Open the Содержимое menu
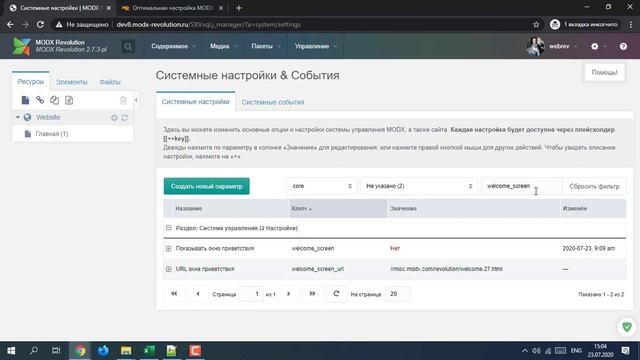The image size is (640, 360). (x=173, y=47)
